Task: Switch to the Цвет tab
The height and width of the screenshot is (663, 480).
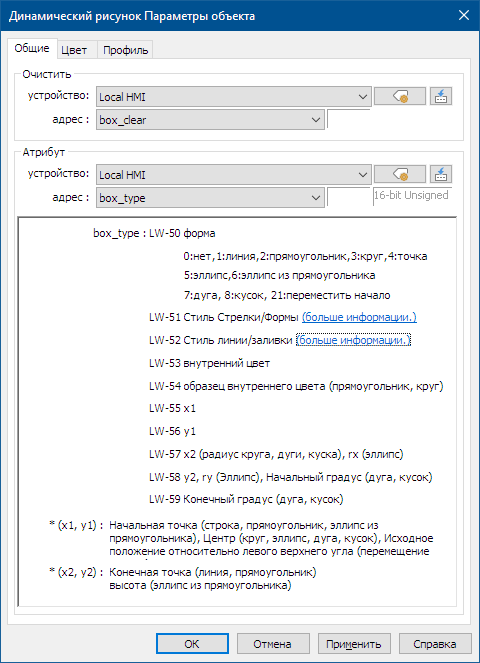Action: pyautogui.click(x=74, y=50)
